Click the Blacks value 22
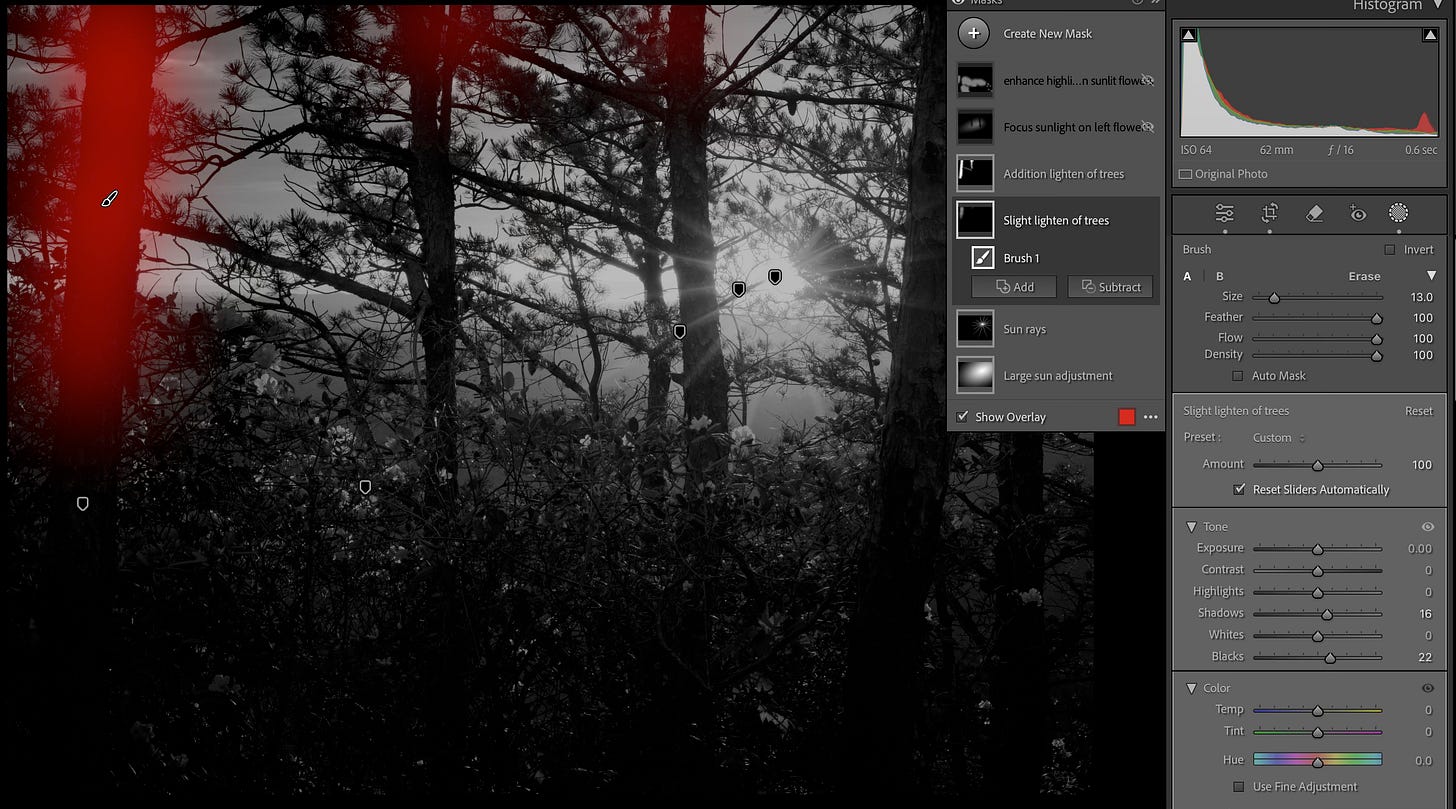Image resolution: width=1456 pixels, height=809 pixels. click(x=1425, y=657)
